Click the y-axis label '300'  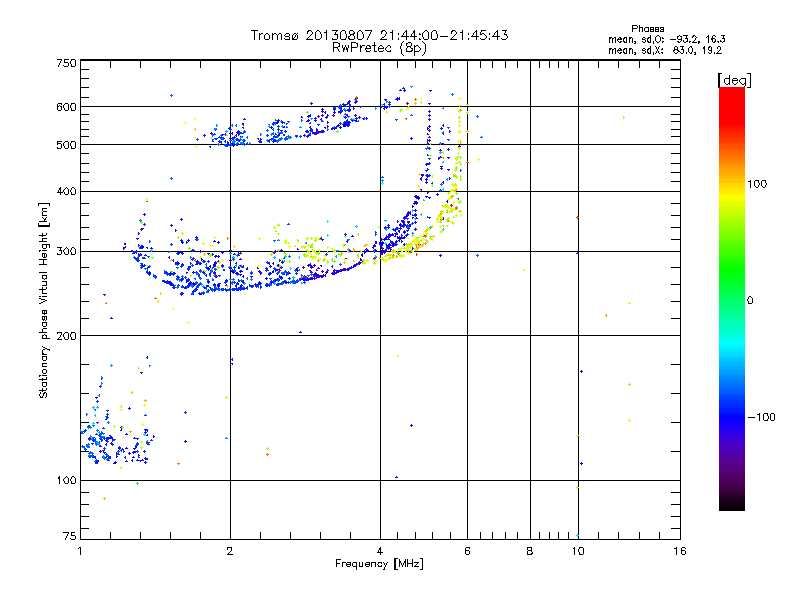[x=66, y=251]
